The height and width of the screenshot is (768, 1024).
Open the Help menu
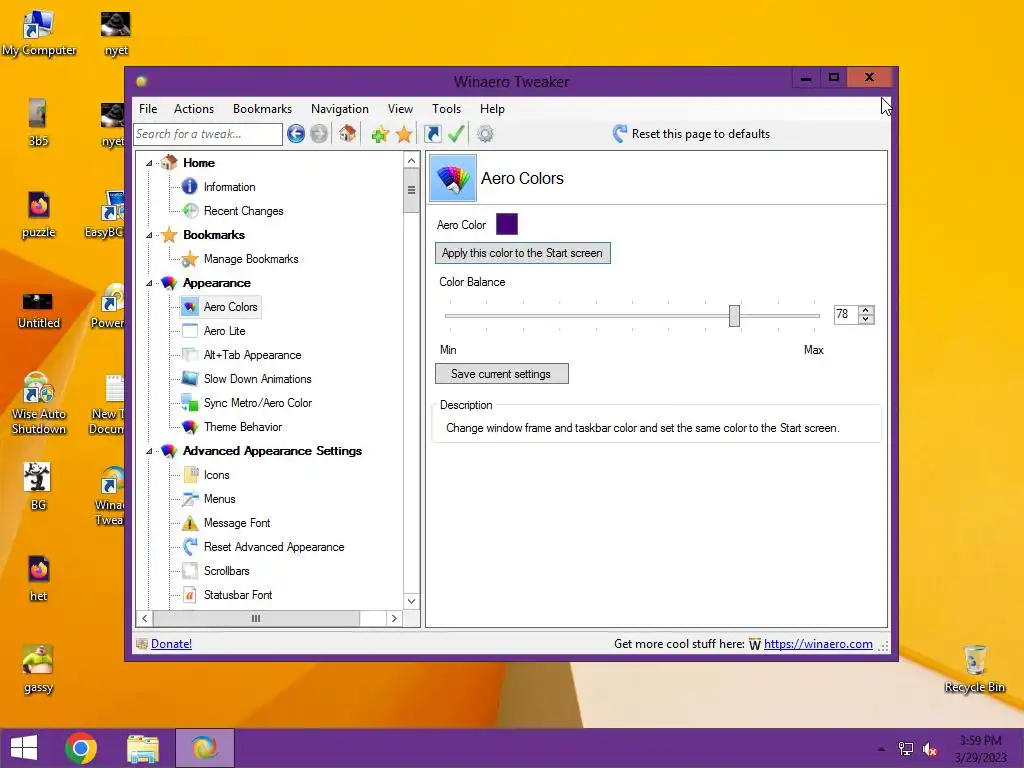point(492,109)
